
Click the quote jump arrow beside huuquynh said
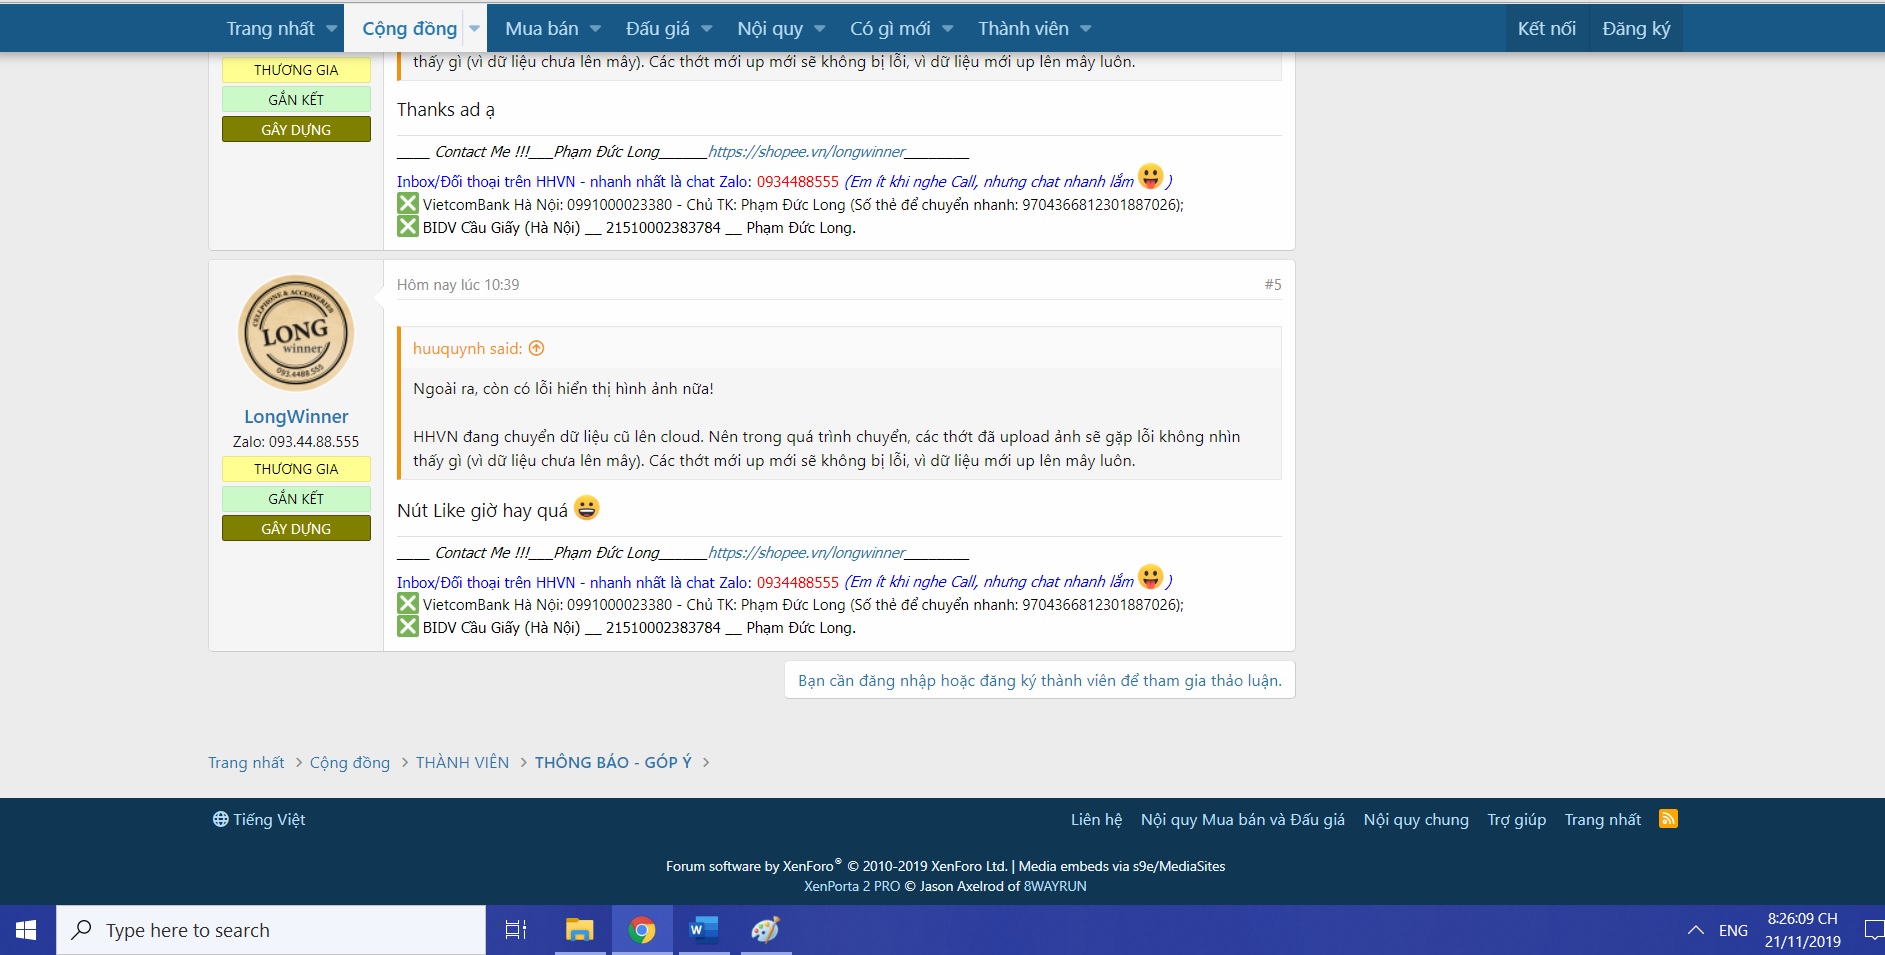(x=536, y=348)
